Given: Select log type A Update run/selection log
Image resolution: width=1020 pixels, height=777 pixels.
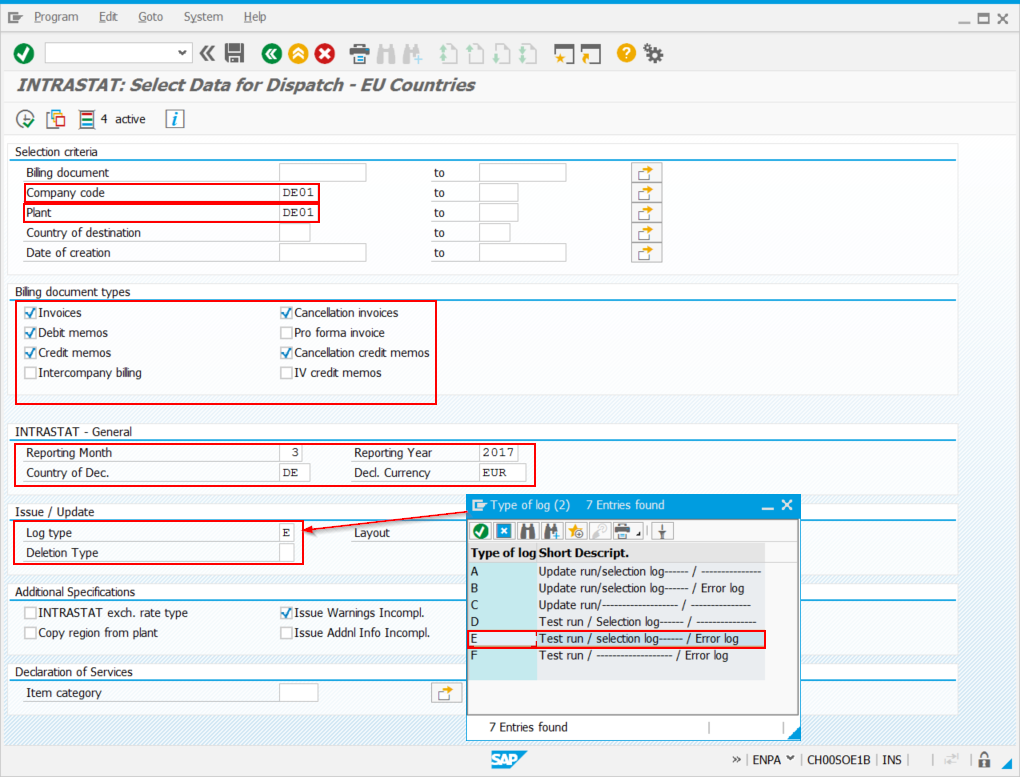Looking at the screenshot, I should point(617,571).
